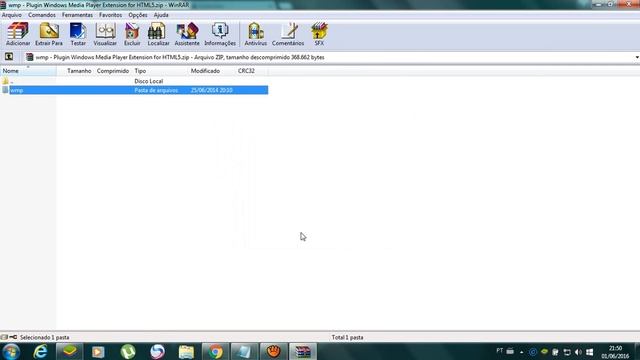This screenshot has height=360, width=640.
Task: Open the Arquivo menu
Action: click(12, 15)
